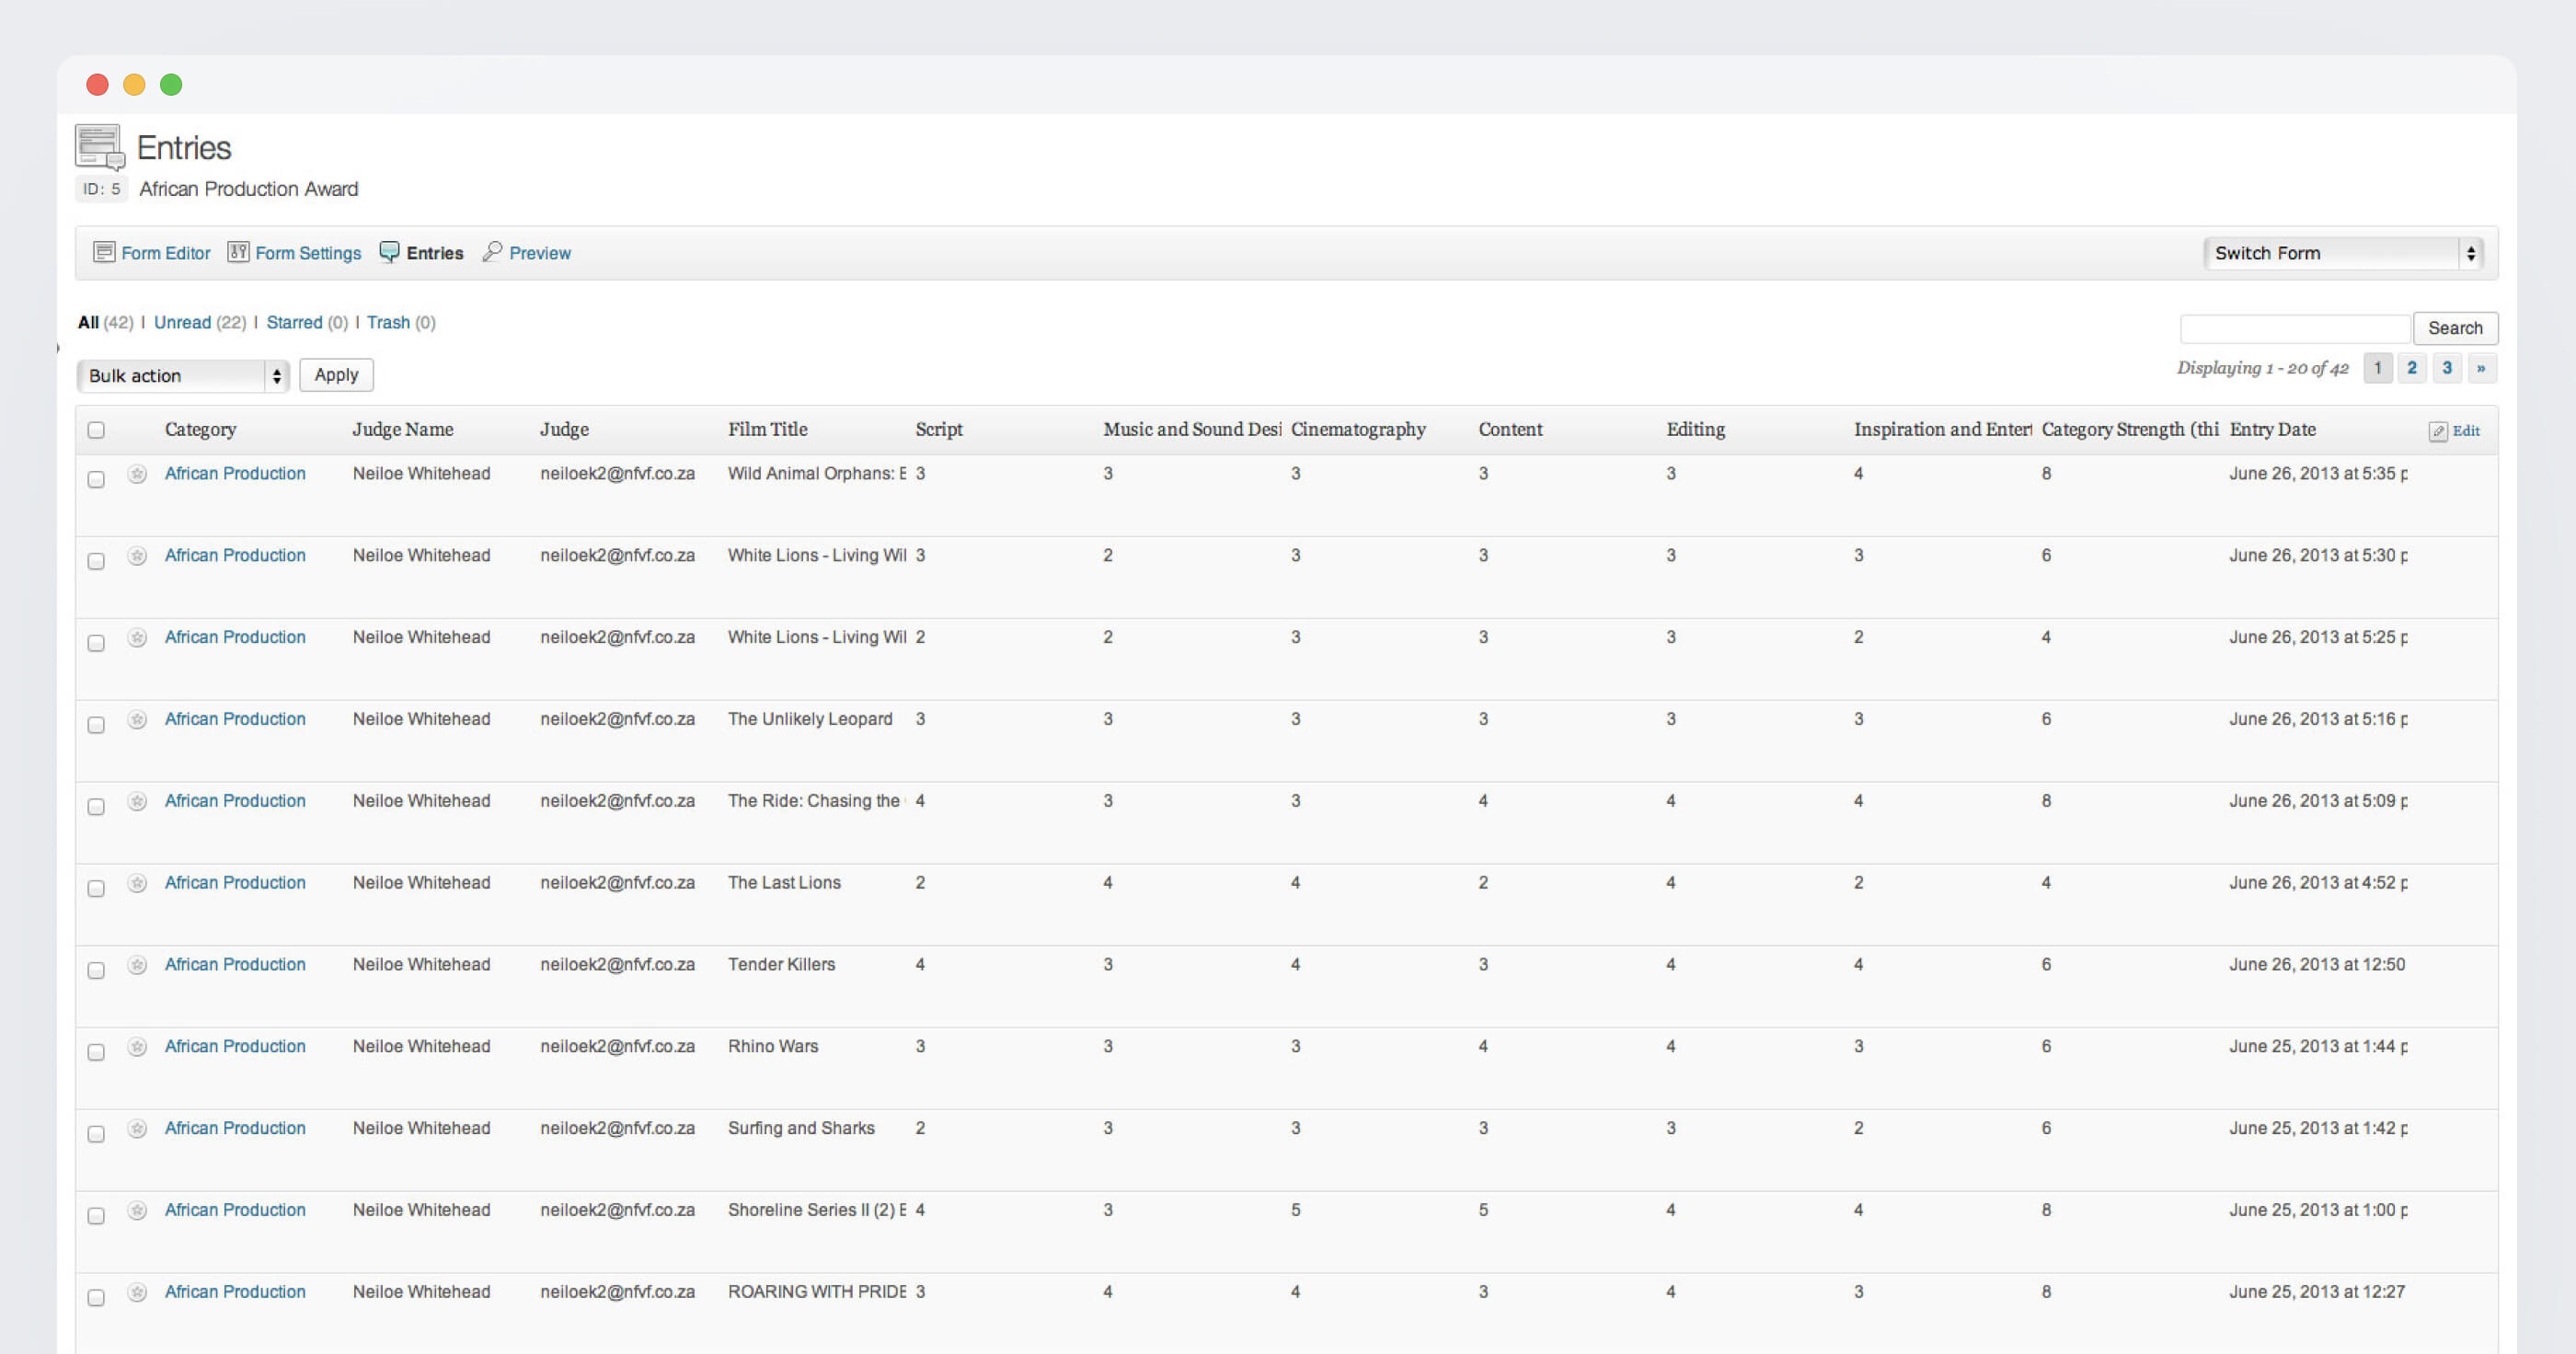This screenshot has height=1354, width=2576.
Task: Show All (42) entries filter
Action: (105, 322)
